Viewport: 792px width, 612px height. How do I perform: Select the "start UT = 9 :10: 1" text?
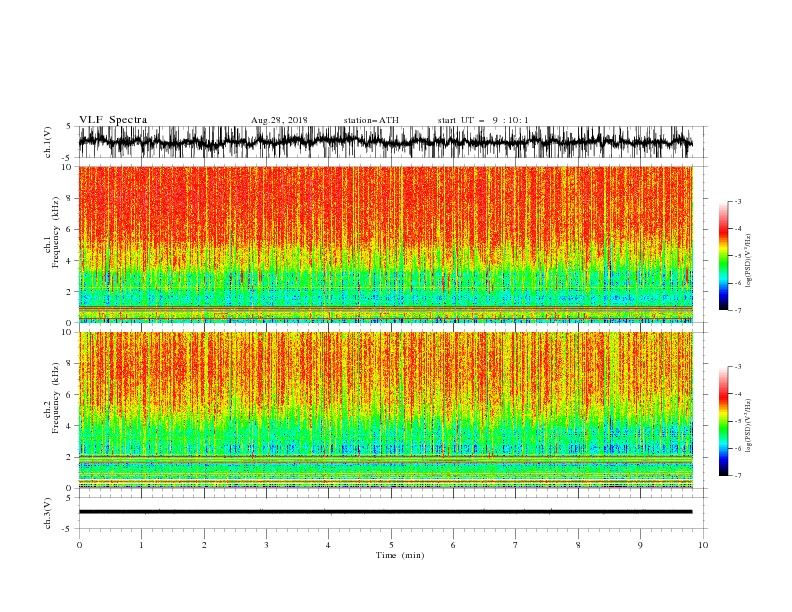[x=483, y=120]
